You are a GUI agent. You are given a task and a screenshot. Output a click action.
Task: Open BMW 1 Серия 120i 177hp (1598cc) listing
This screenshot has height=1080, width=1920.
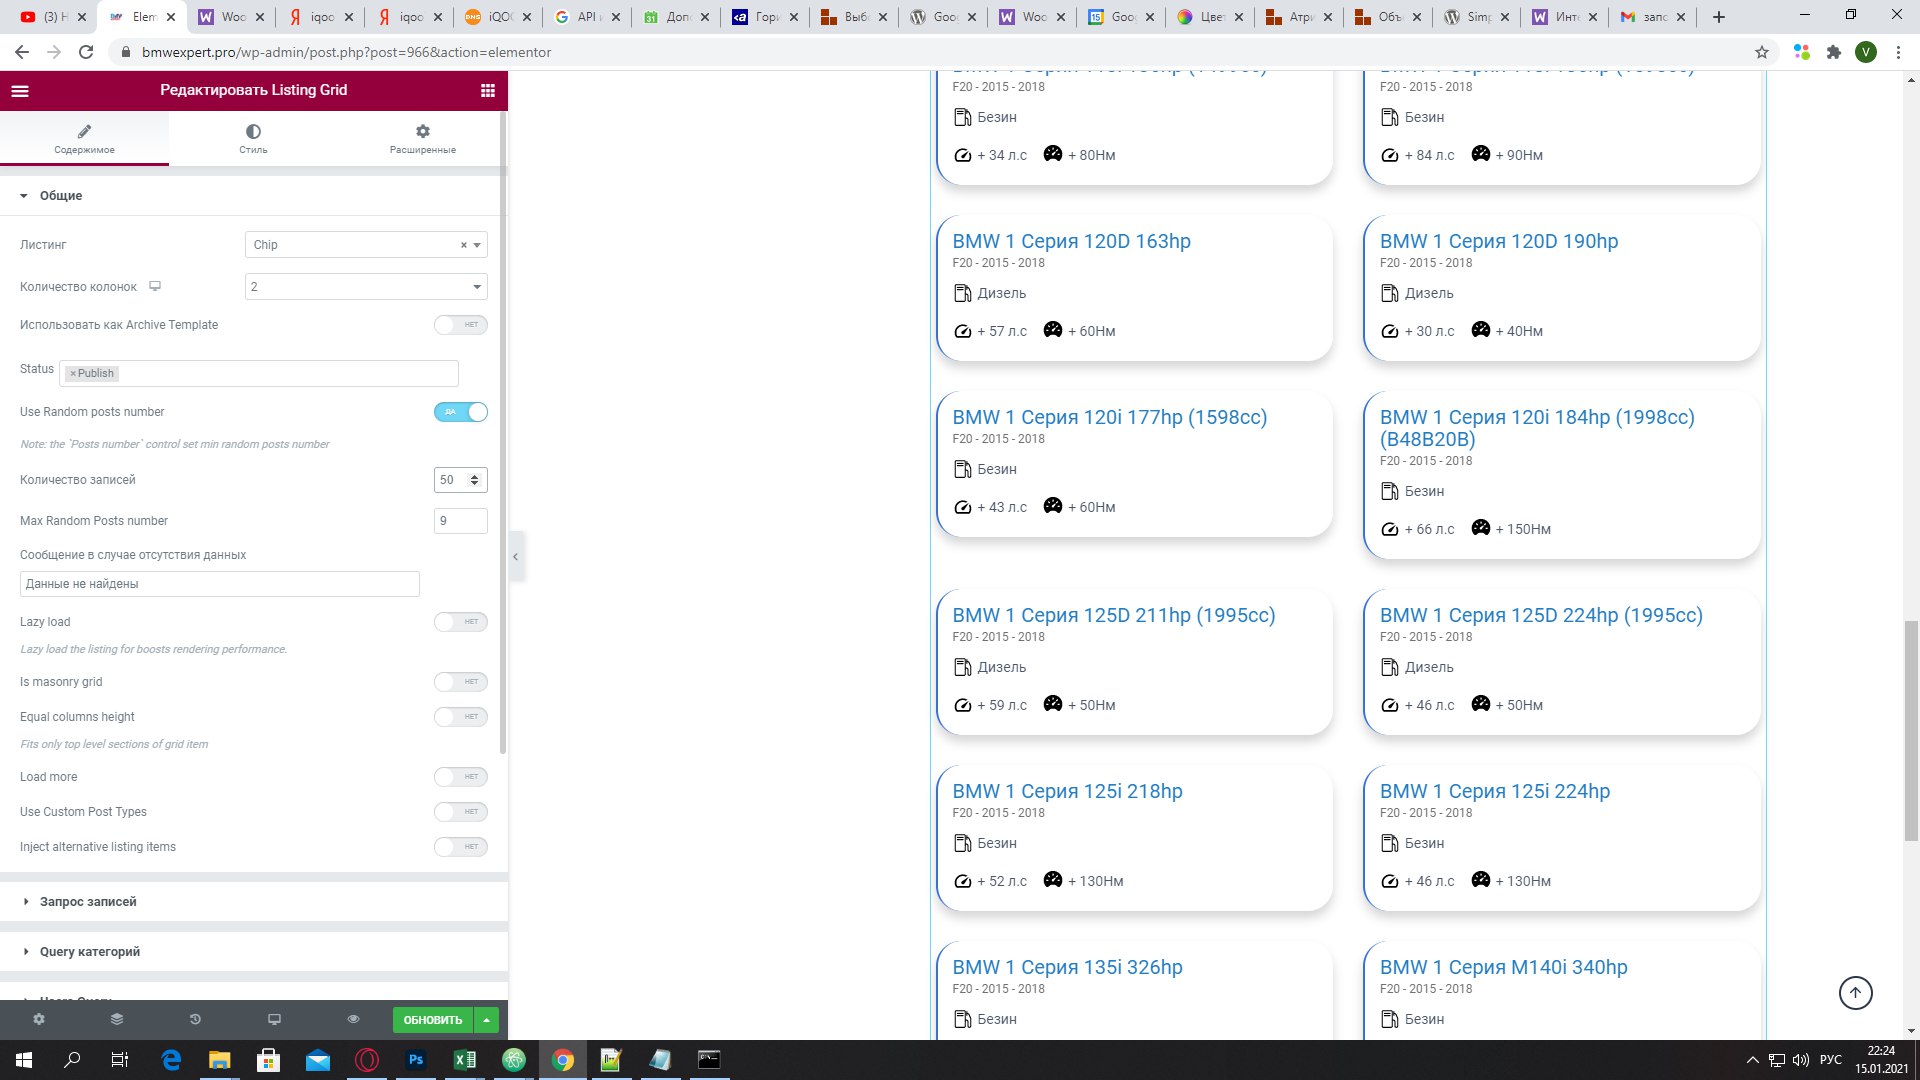pos(1109,417)
